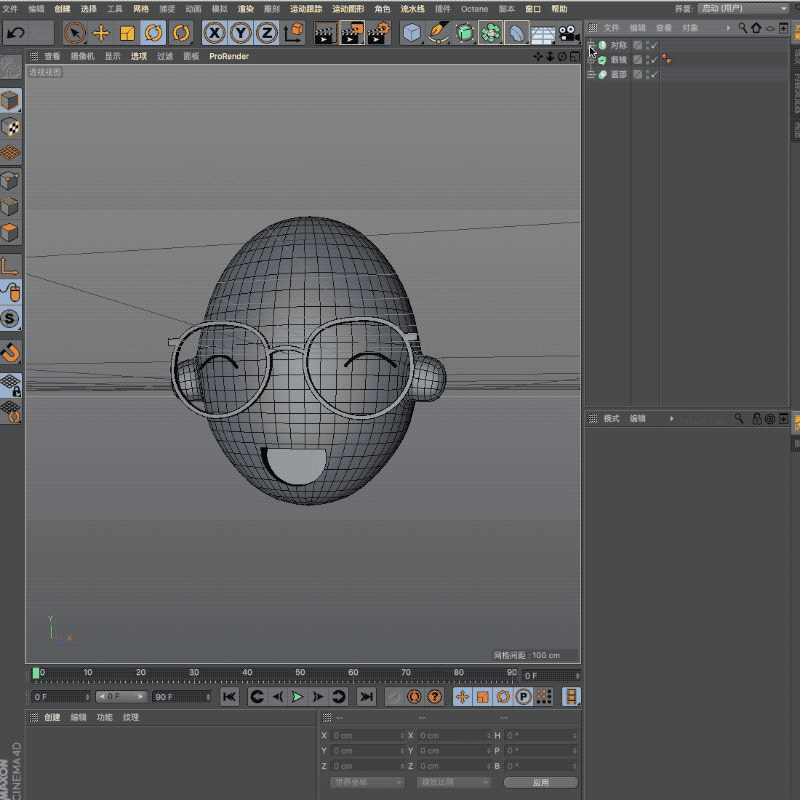Click frame 50 on the timeline ruler

[299, 674]
